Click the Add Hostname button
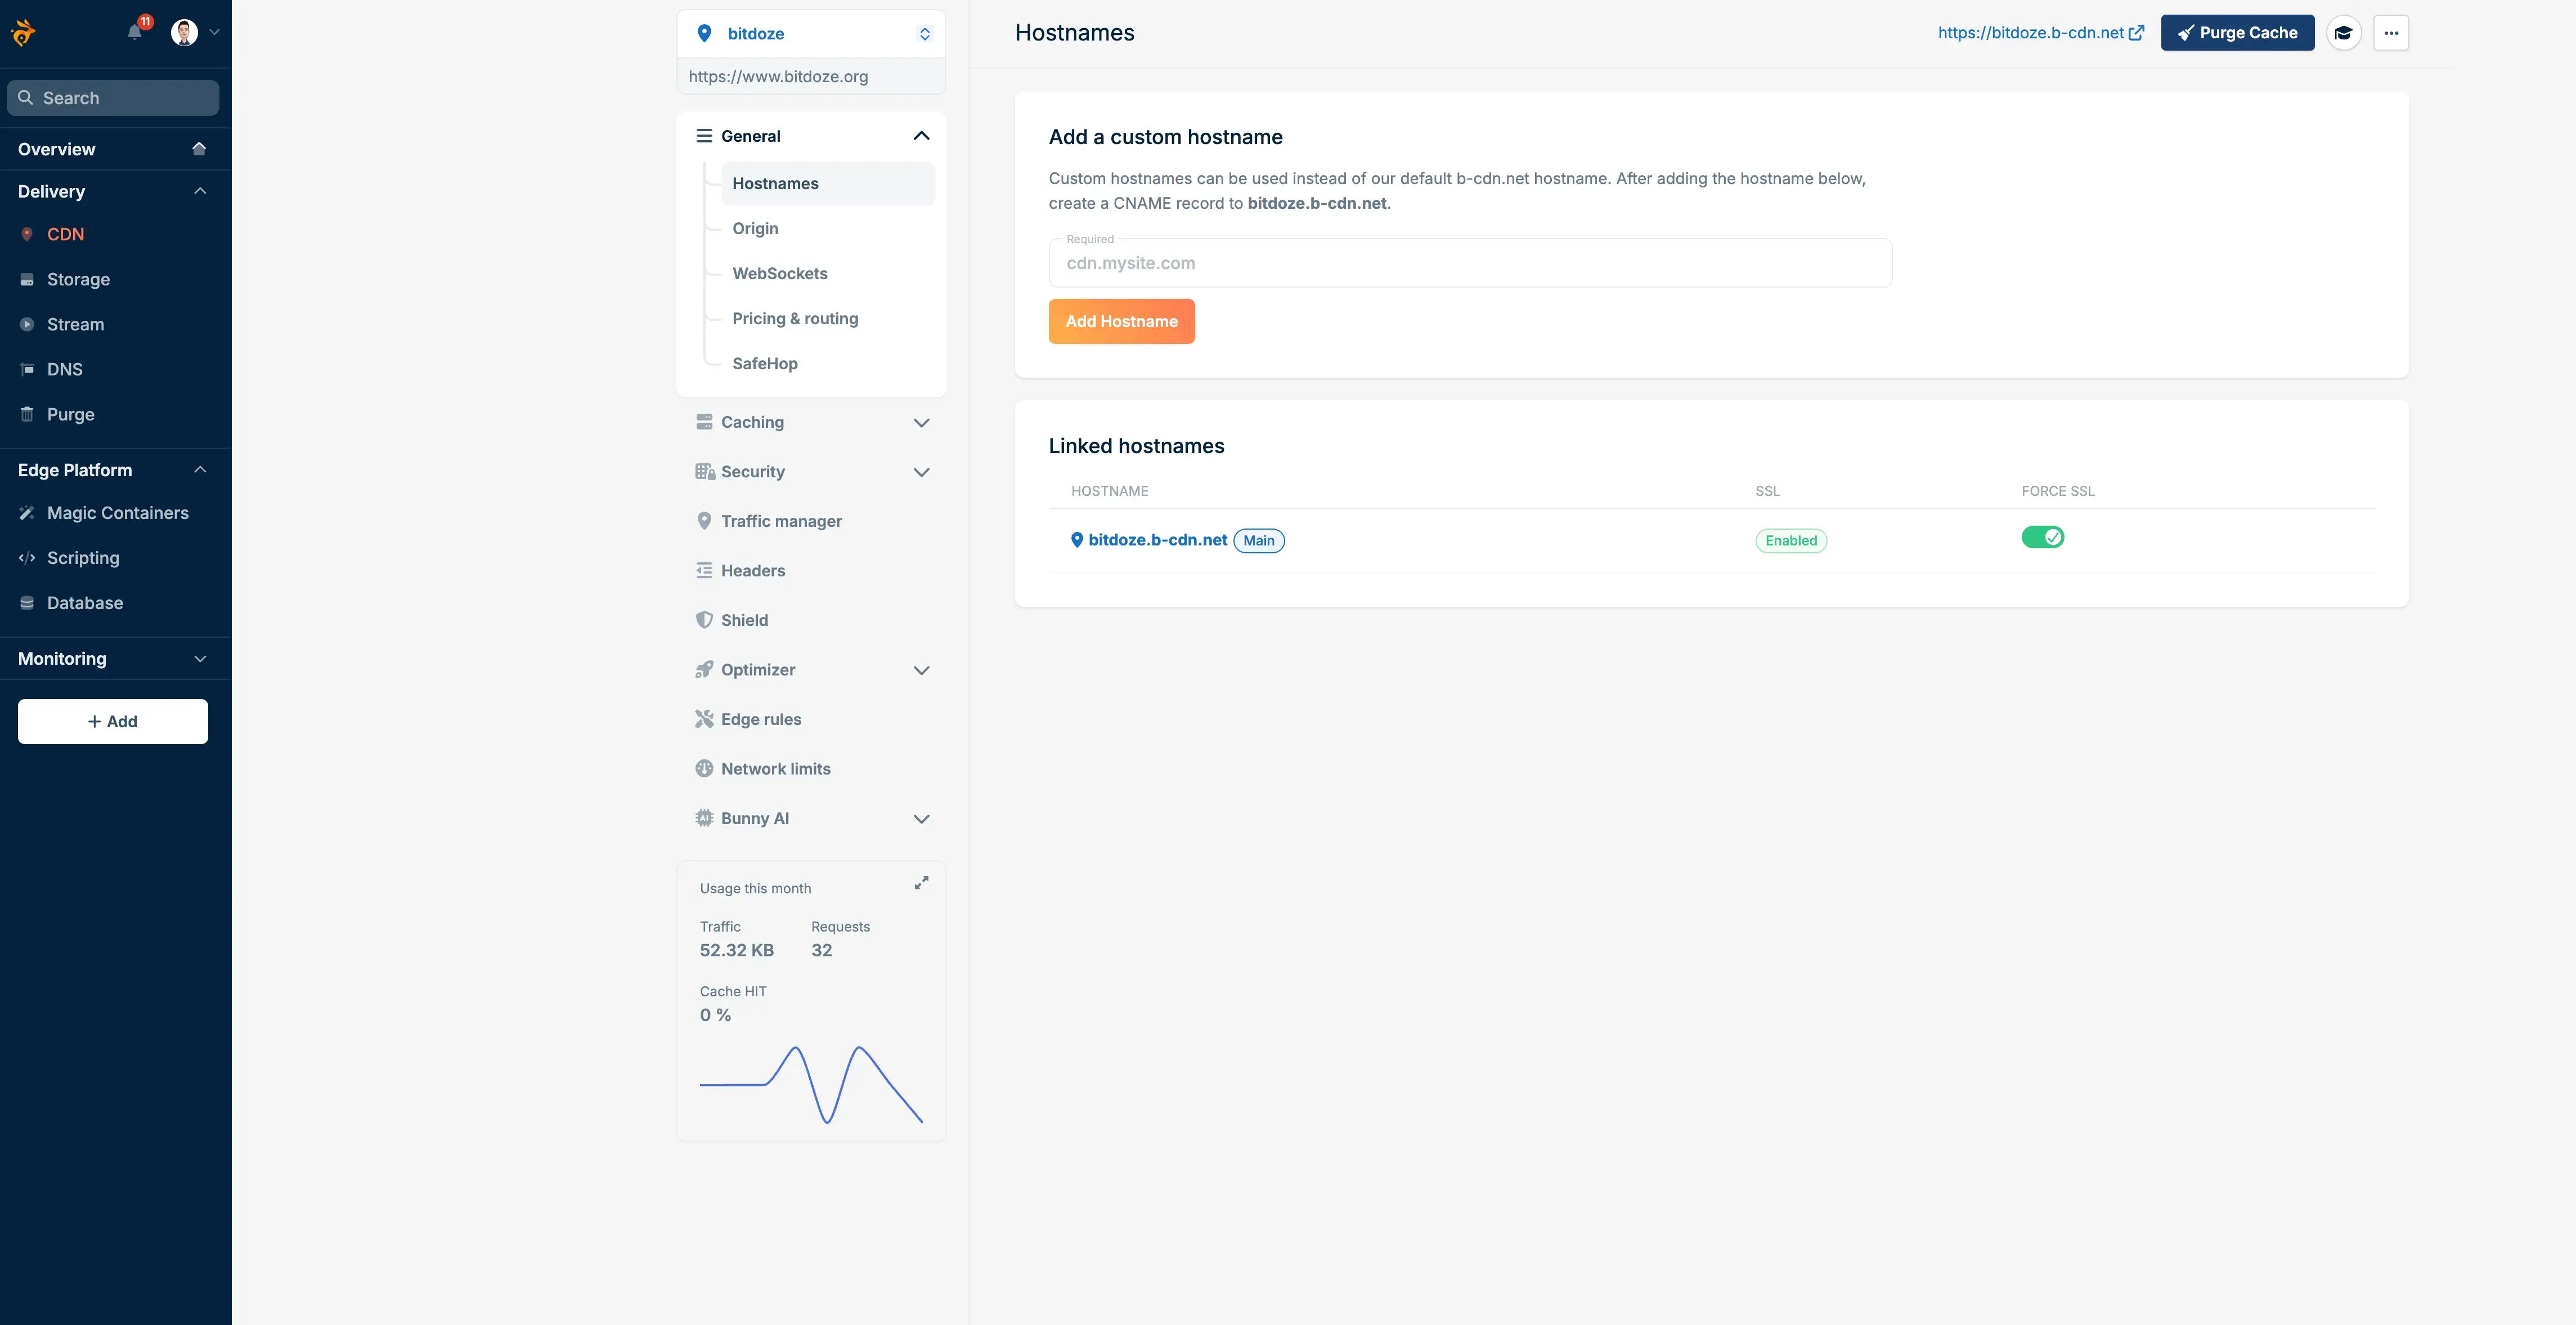2576x1325 pixels. pyautogui.click(x=1121, y=321)
